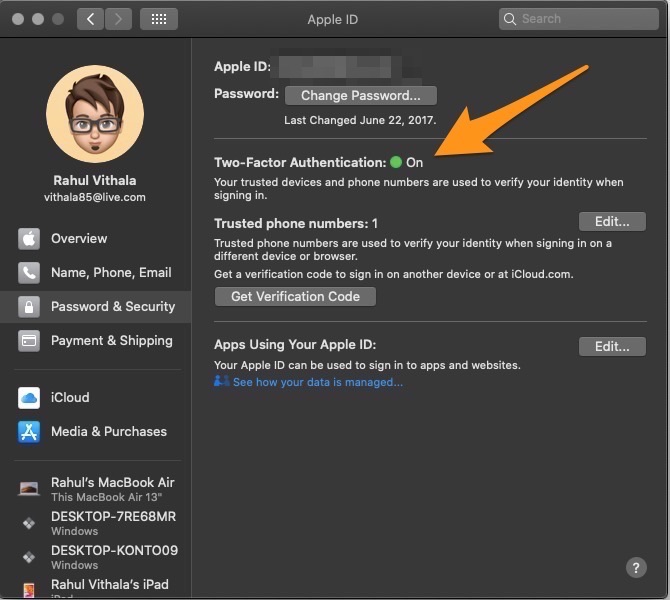Select the DESKTOP-7RE68MR device
This screenshot has height=600, width=670.
[x=95, y=523]
